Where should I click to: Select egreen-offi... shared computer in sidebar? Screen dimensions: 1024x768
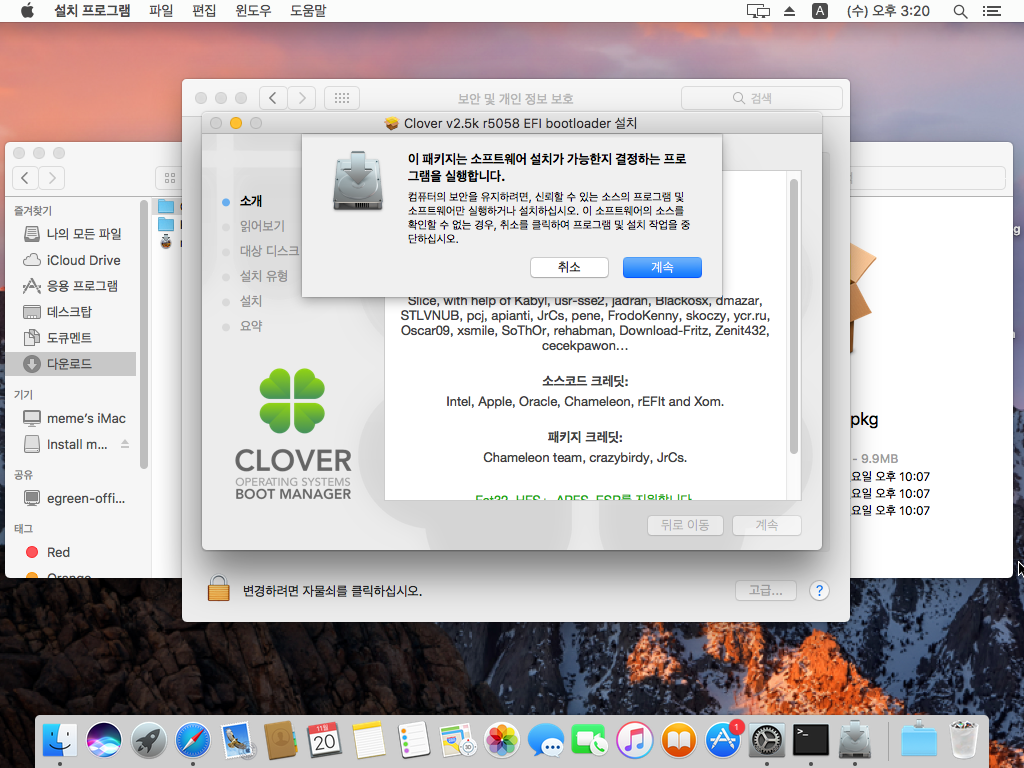(x=72, y=498)
